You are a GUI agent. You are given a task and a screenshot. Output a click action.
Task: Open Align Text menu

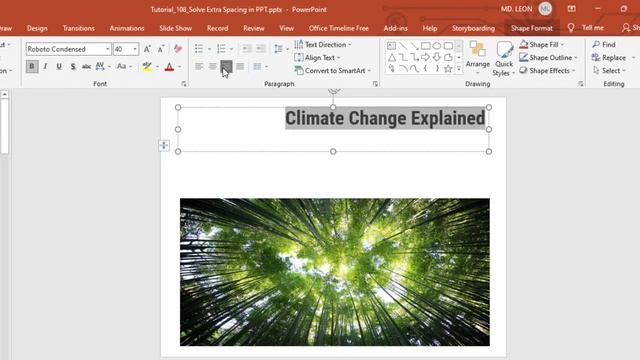[318, 58]
